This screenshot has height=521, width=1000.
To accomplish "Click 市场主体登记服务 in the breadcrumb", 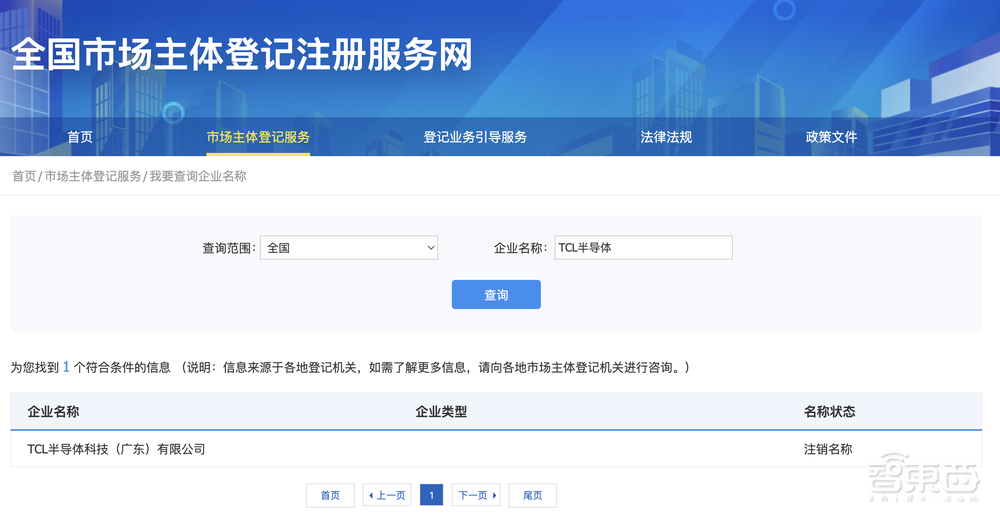I will coord(93,176).
